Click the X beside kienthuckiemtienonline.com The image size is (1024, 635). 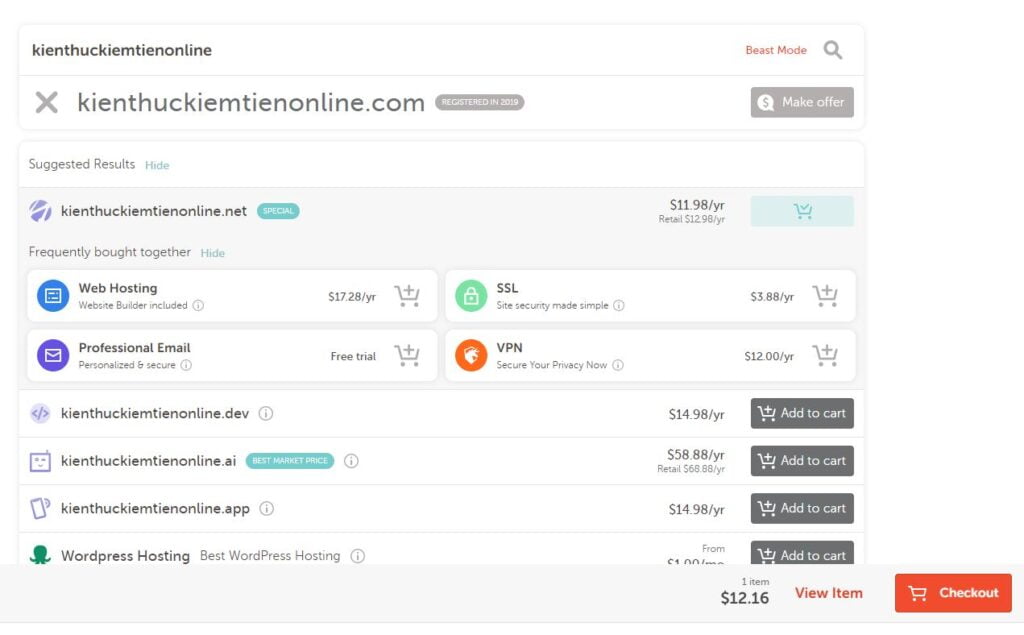point(46,103)
